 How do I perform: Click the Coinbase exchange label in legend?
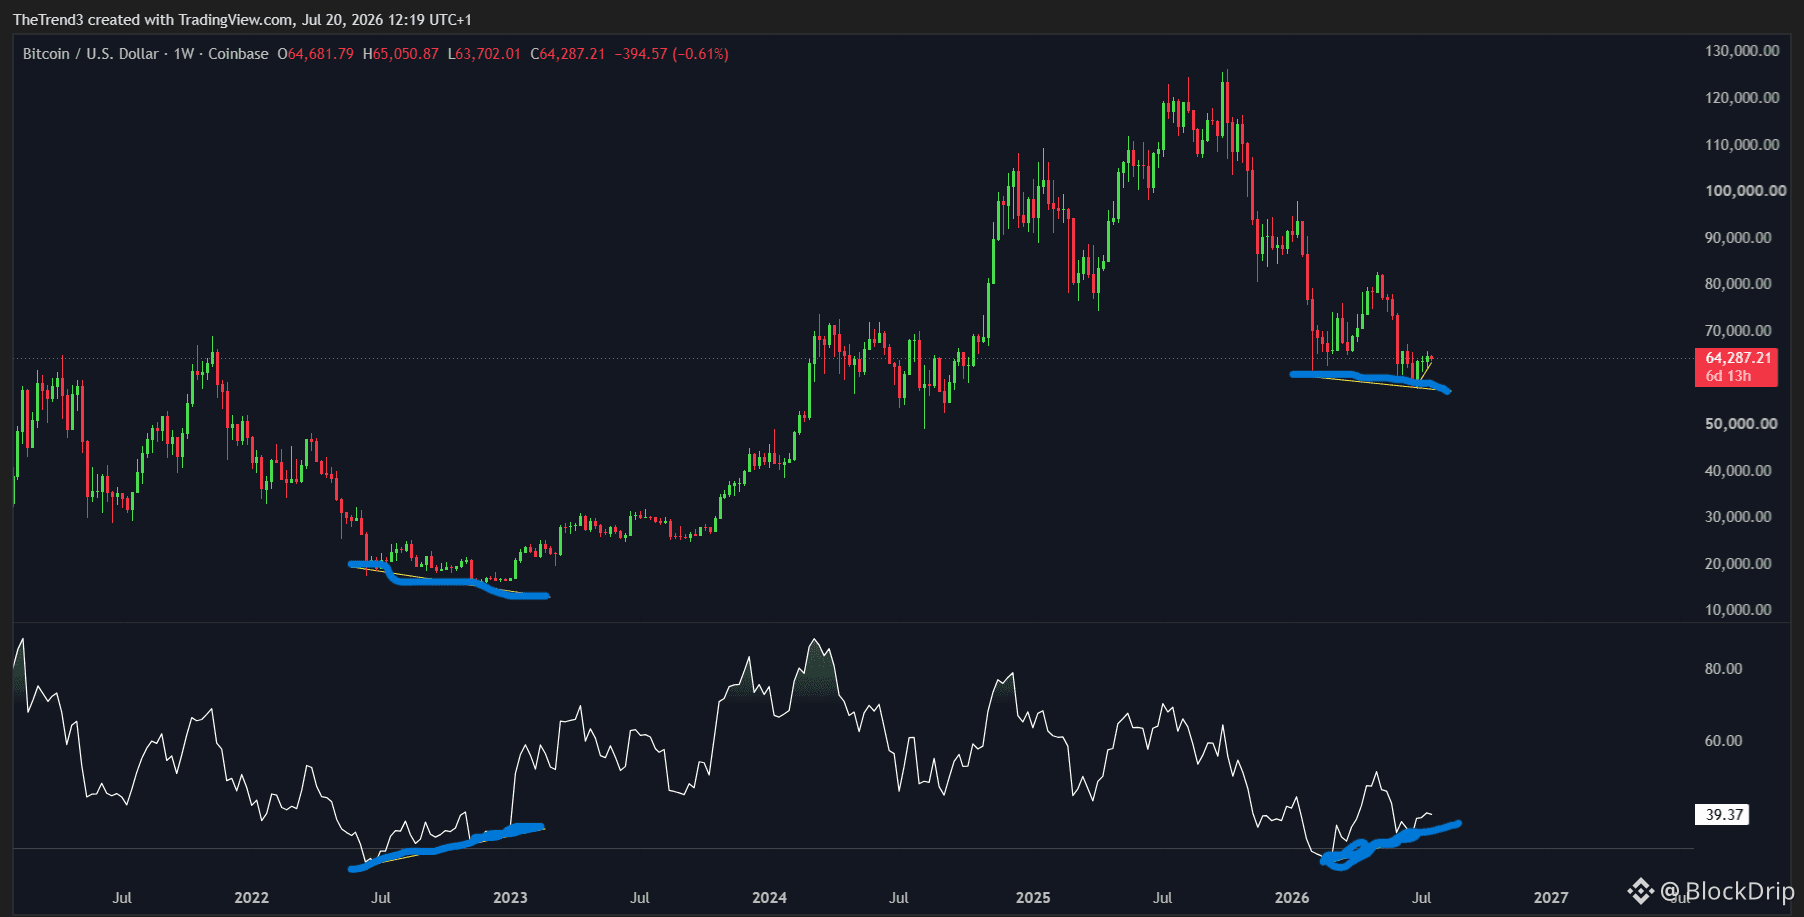[238, 54]
